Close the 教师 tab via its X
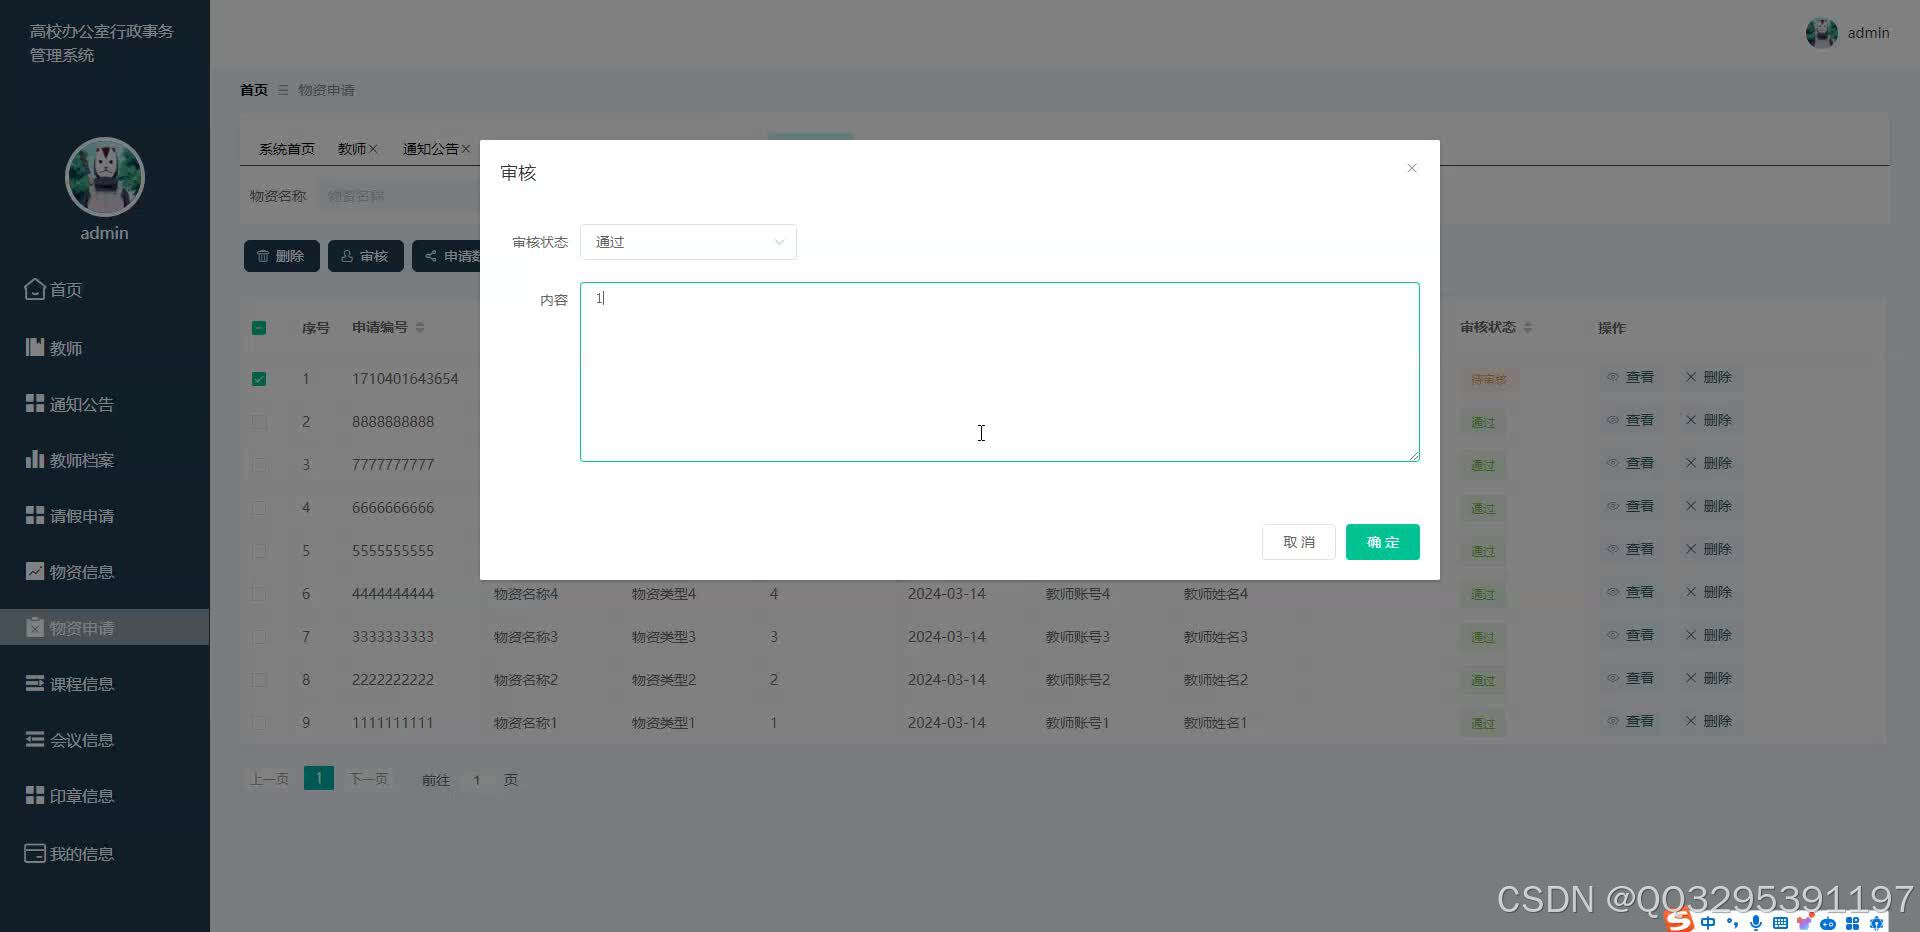The height and width of the screenshot is (932, 1920). tap(373, 149)
